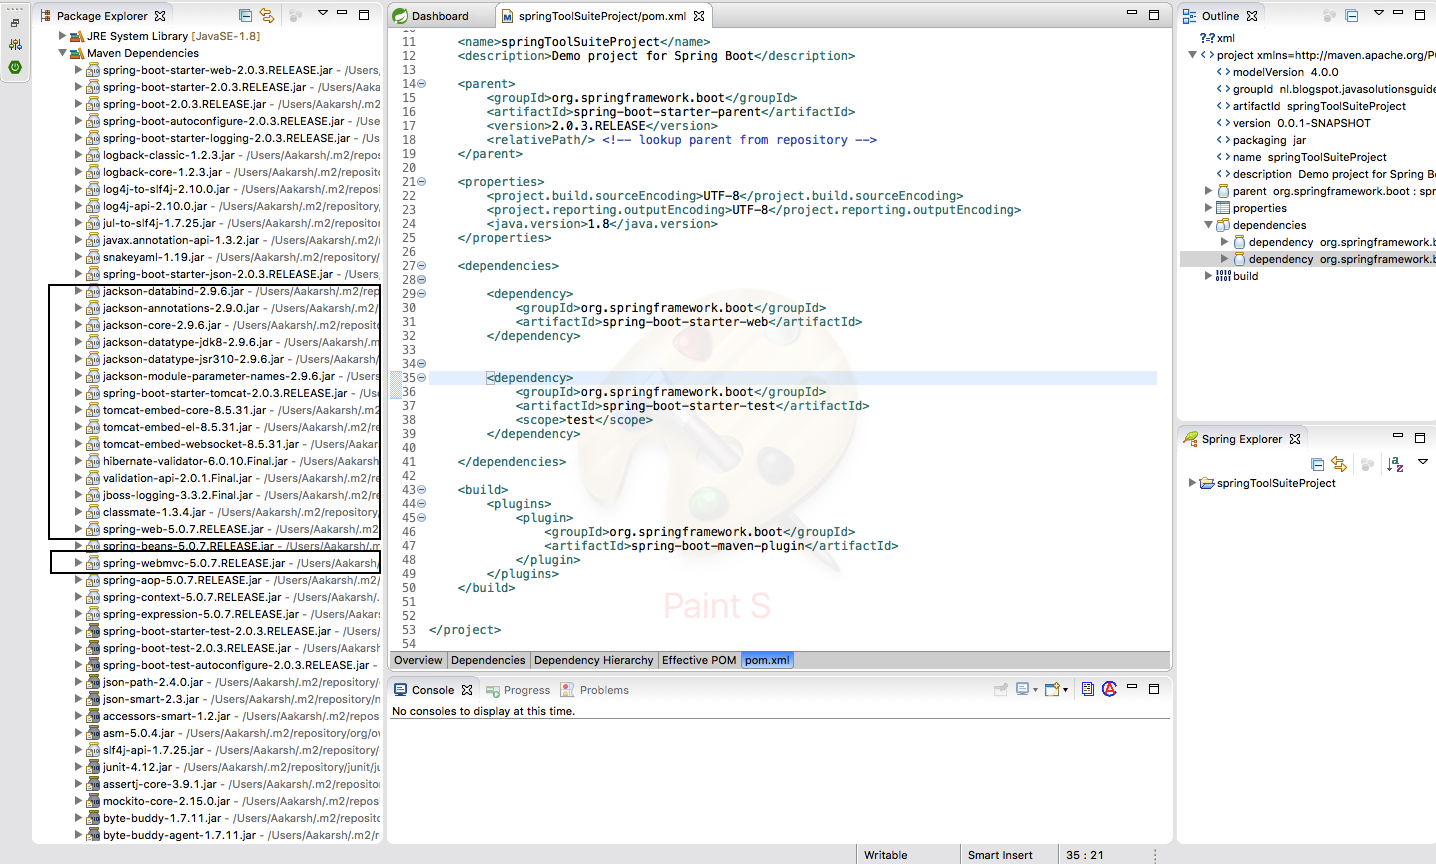
Task: Click the xml processing instruction icon in Outline
Action: click(x=1207, y=38)
